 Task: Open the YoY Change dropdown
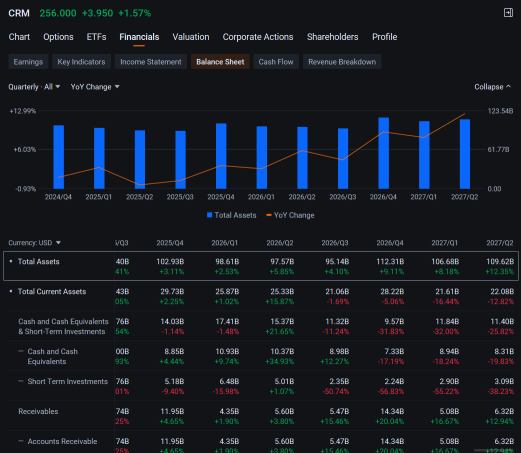point(95,87)
